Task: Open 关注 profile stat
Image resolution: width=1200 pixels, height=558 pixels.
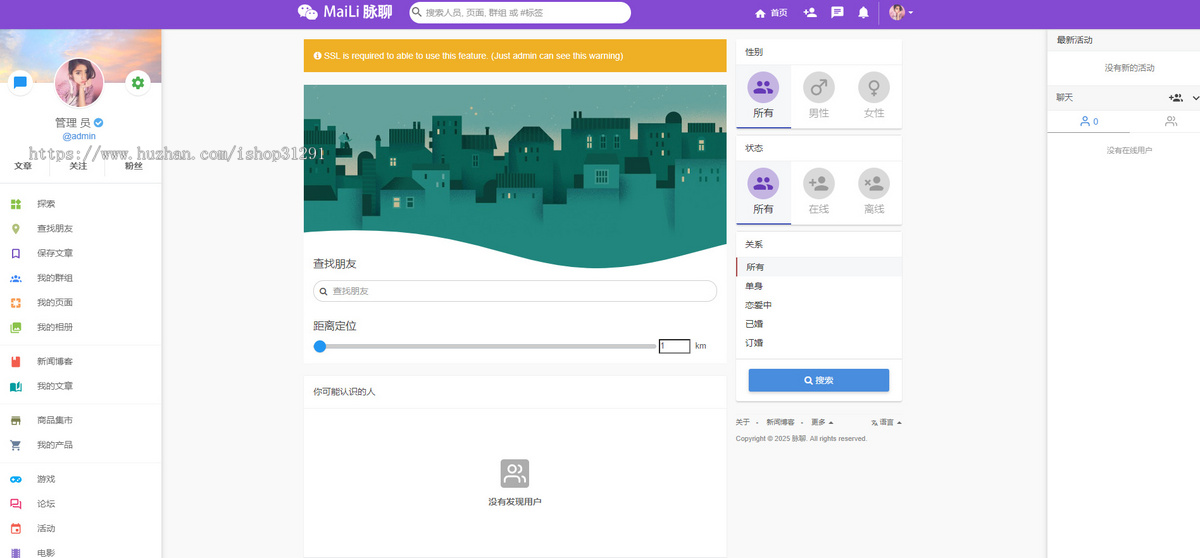Action: pos(78,166)
